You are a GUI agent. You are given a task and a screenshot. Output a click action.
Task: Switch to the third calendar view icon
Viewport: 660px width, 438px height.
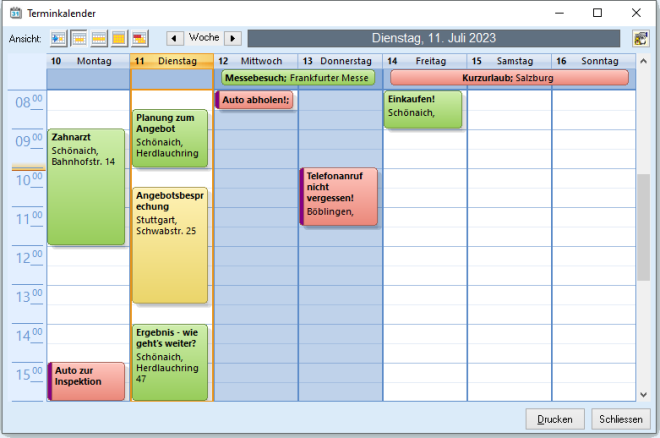tap(99, 38)
